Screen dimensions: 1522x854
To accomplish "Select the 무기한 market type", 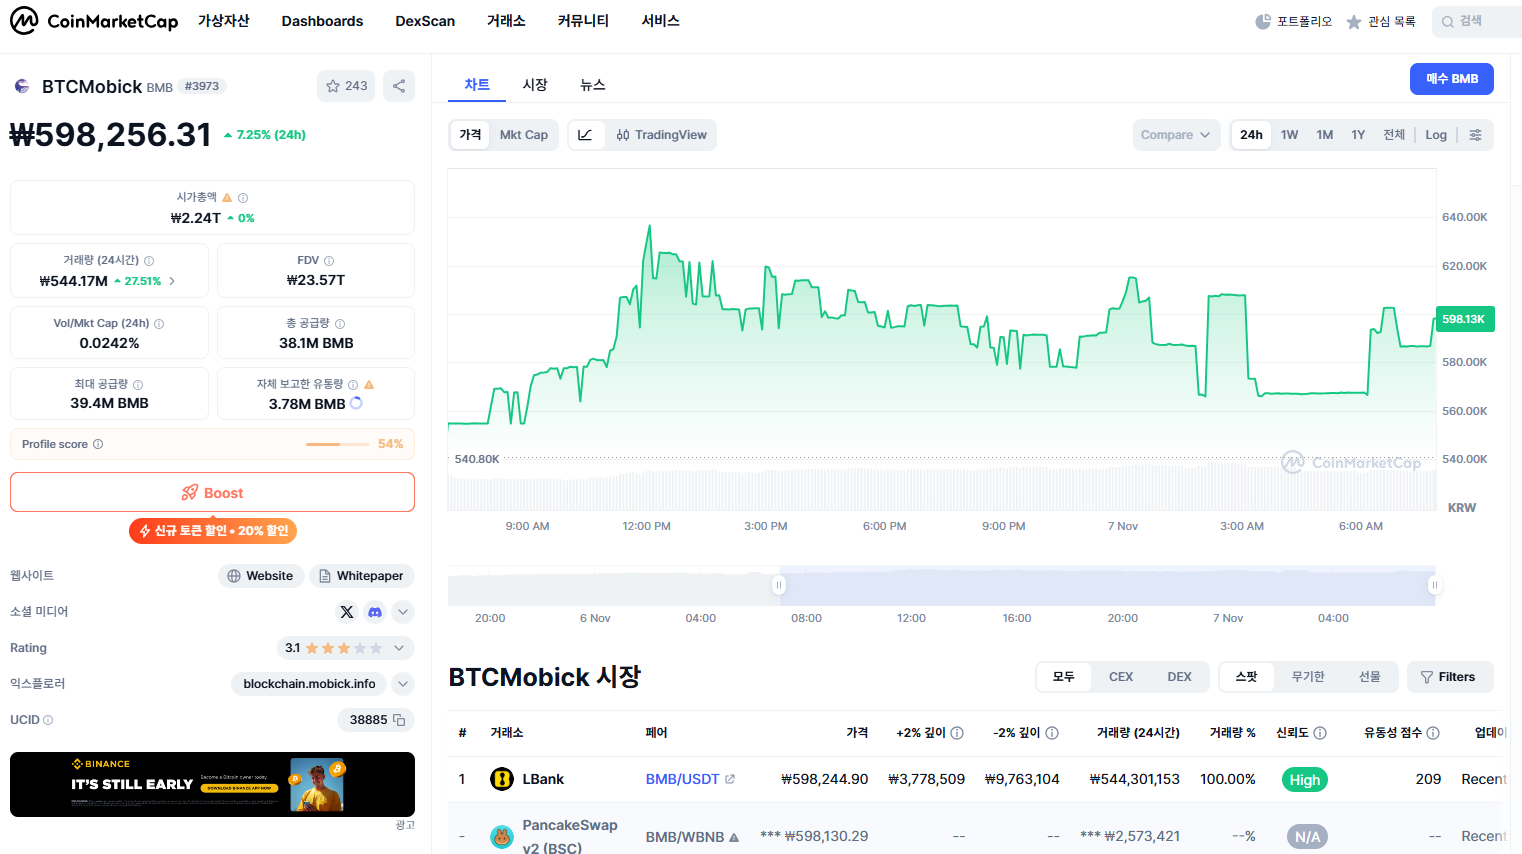I will click(1308, 677).
